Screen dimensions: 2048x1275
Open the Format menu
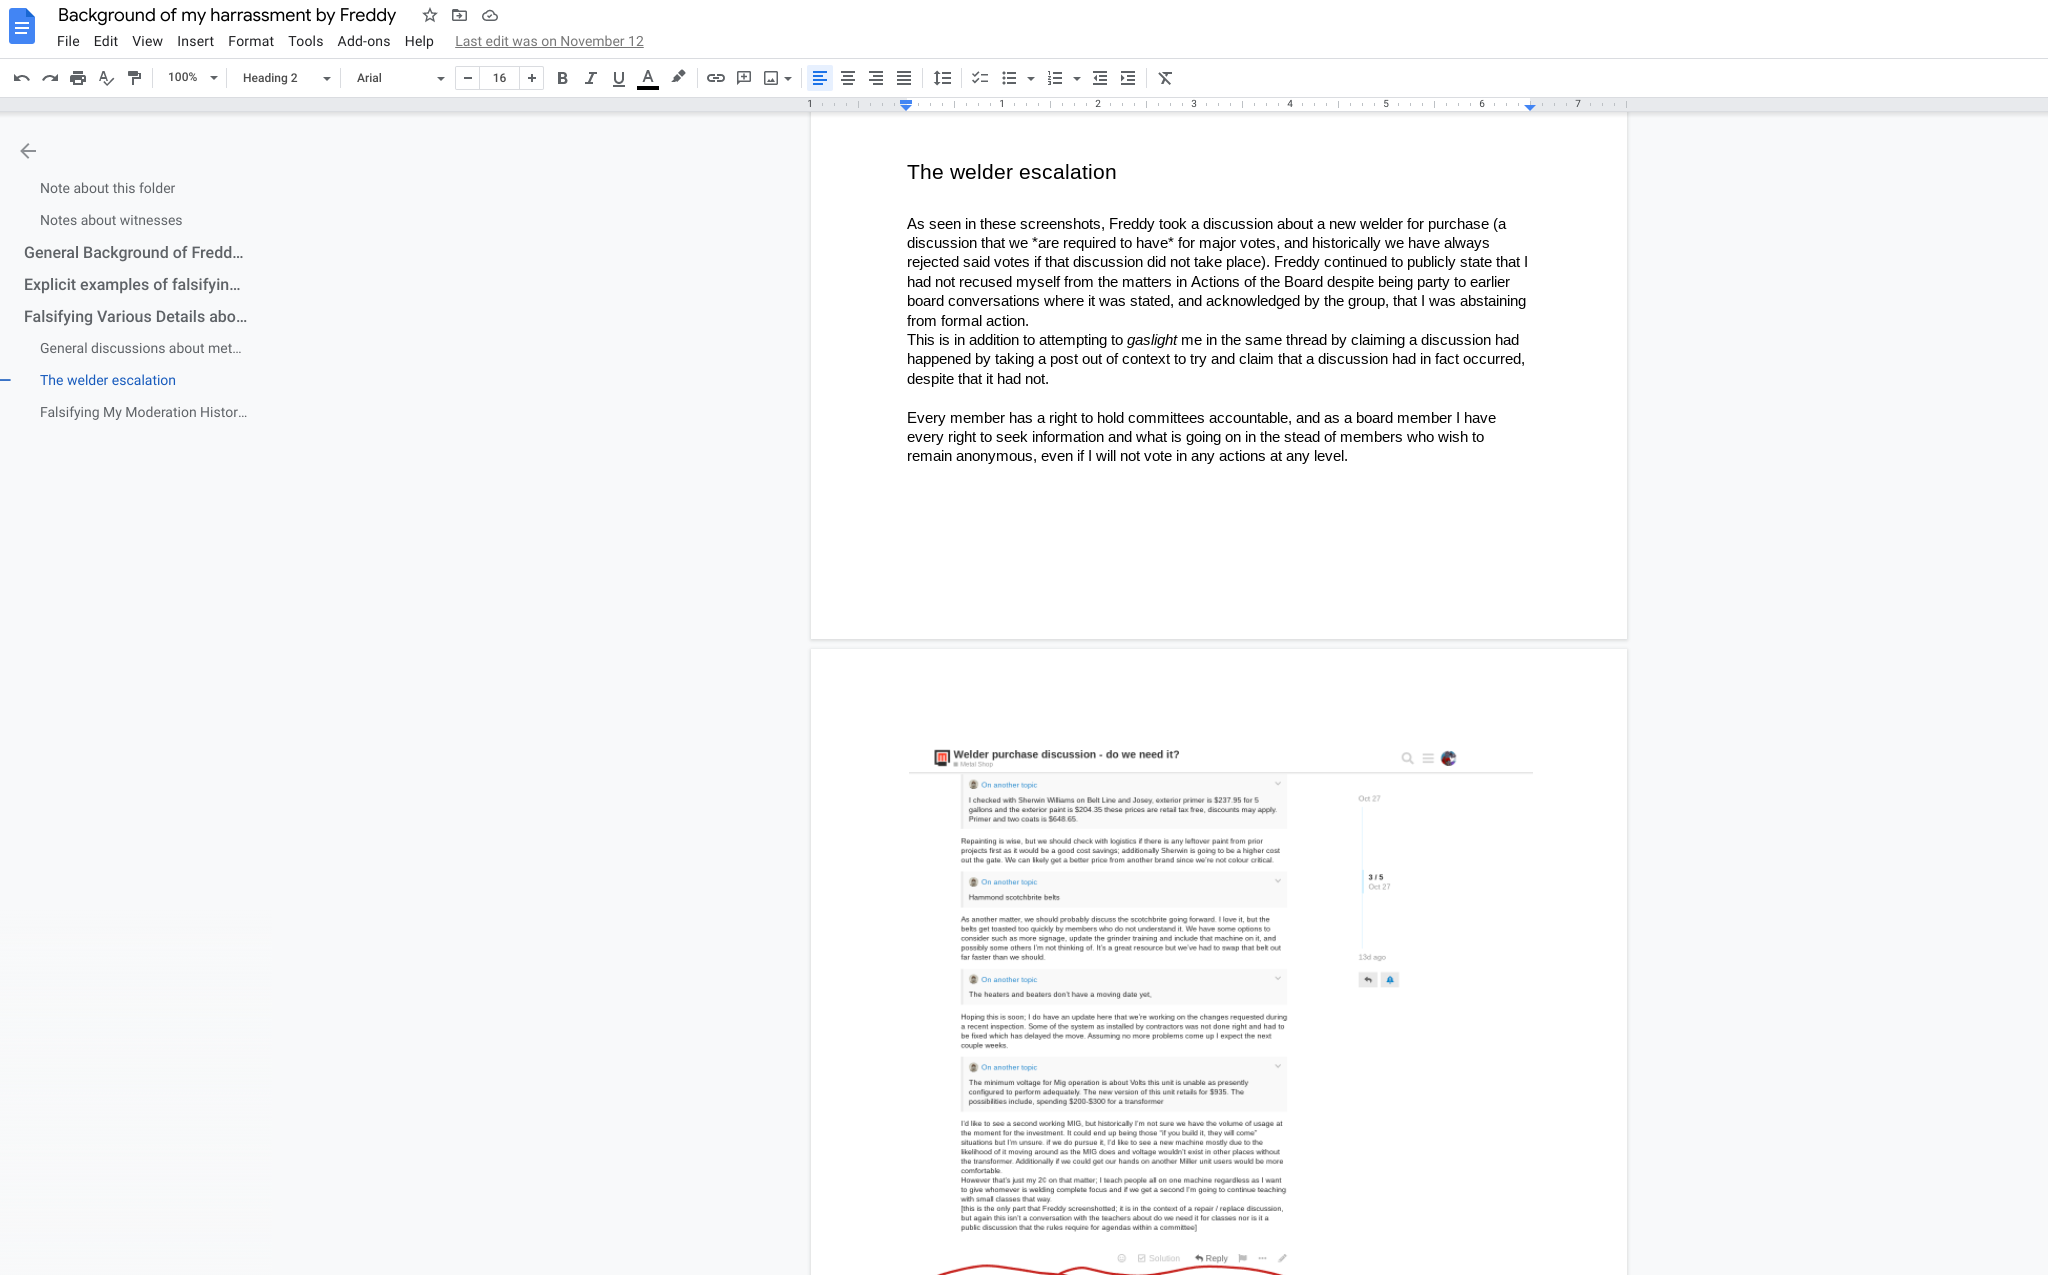[x=250, y=41]
